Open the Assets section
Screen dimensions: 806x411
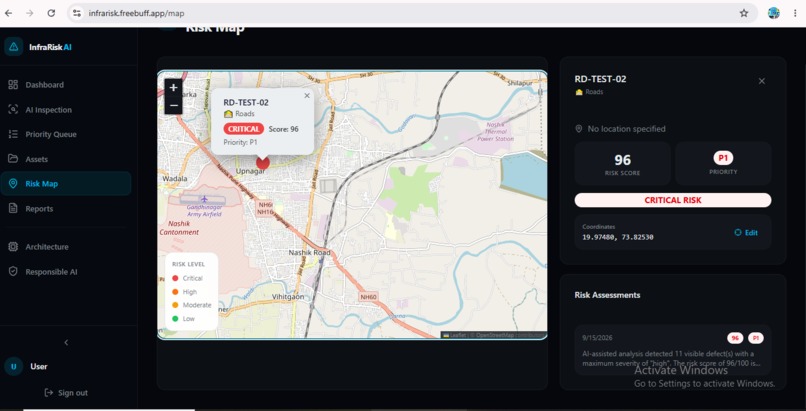tap(66, 159)
